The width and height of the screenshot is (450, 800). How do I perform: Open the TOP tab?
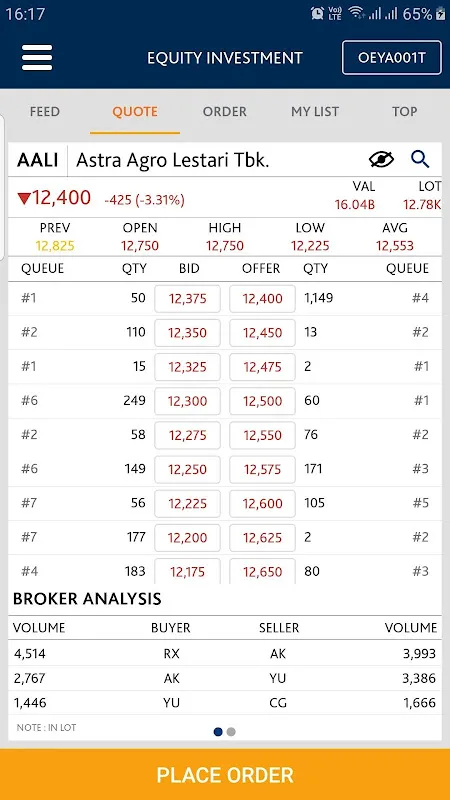[405, 112]
